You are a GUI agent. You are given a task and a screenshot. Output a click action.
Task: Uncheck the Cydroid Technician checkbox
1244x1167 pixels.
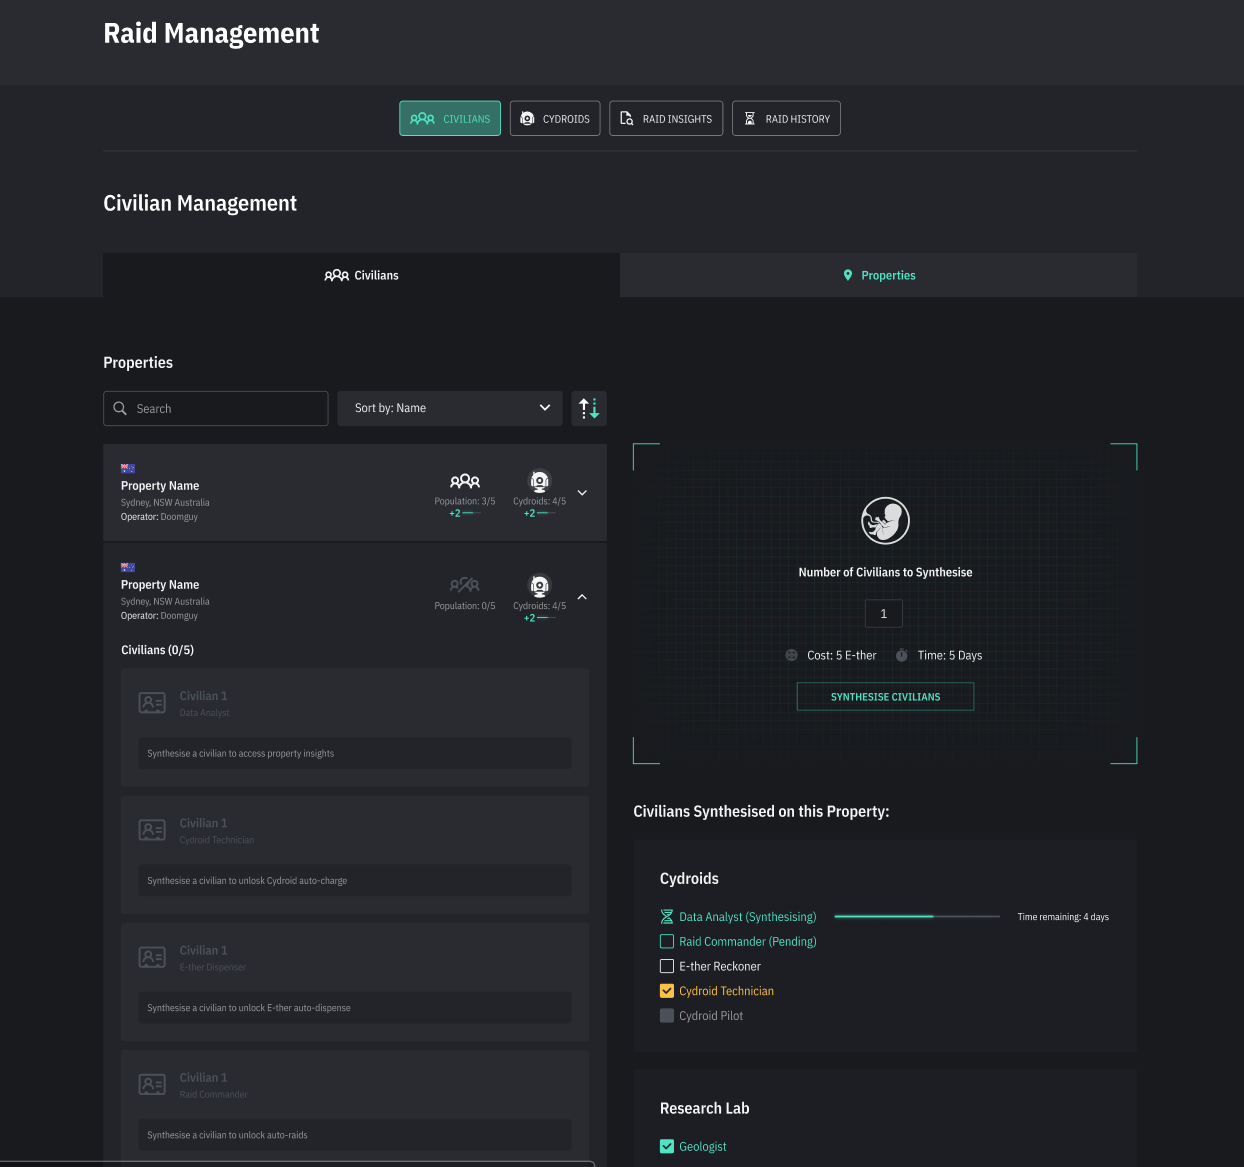tap(667, 991)
